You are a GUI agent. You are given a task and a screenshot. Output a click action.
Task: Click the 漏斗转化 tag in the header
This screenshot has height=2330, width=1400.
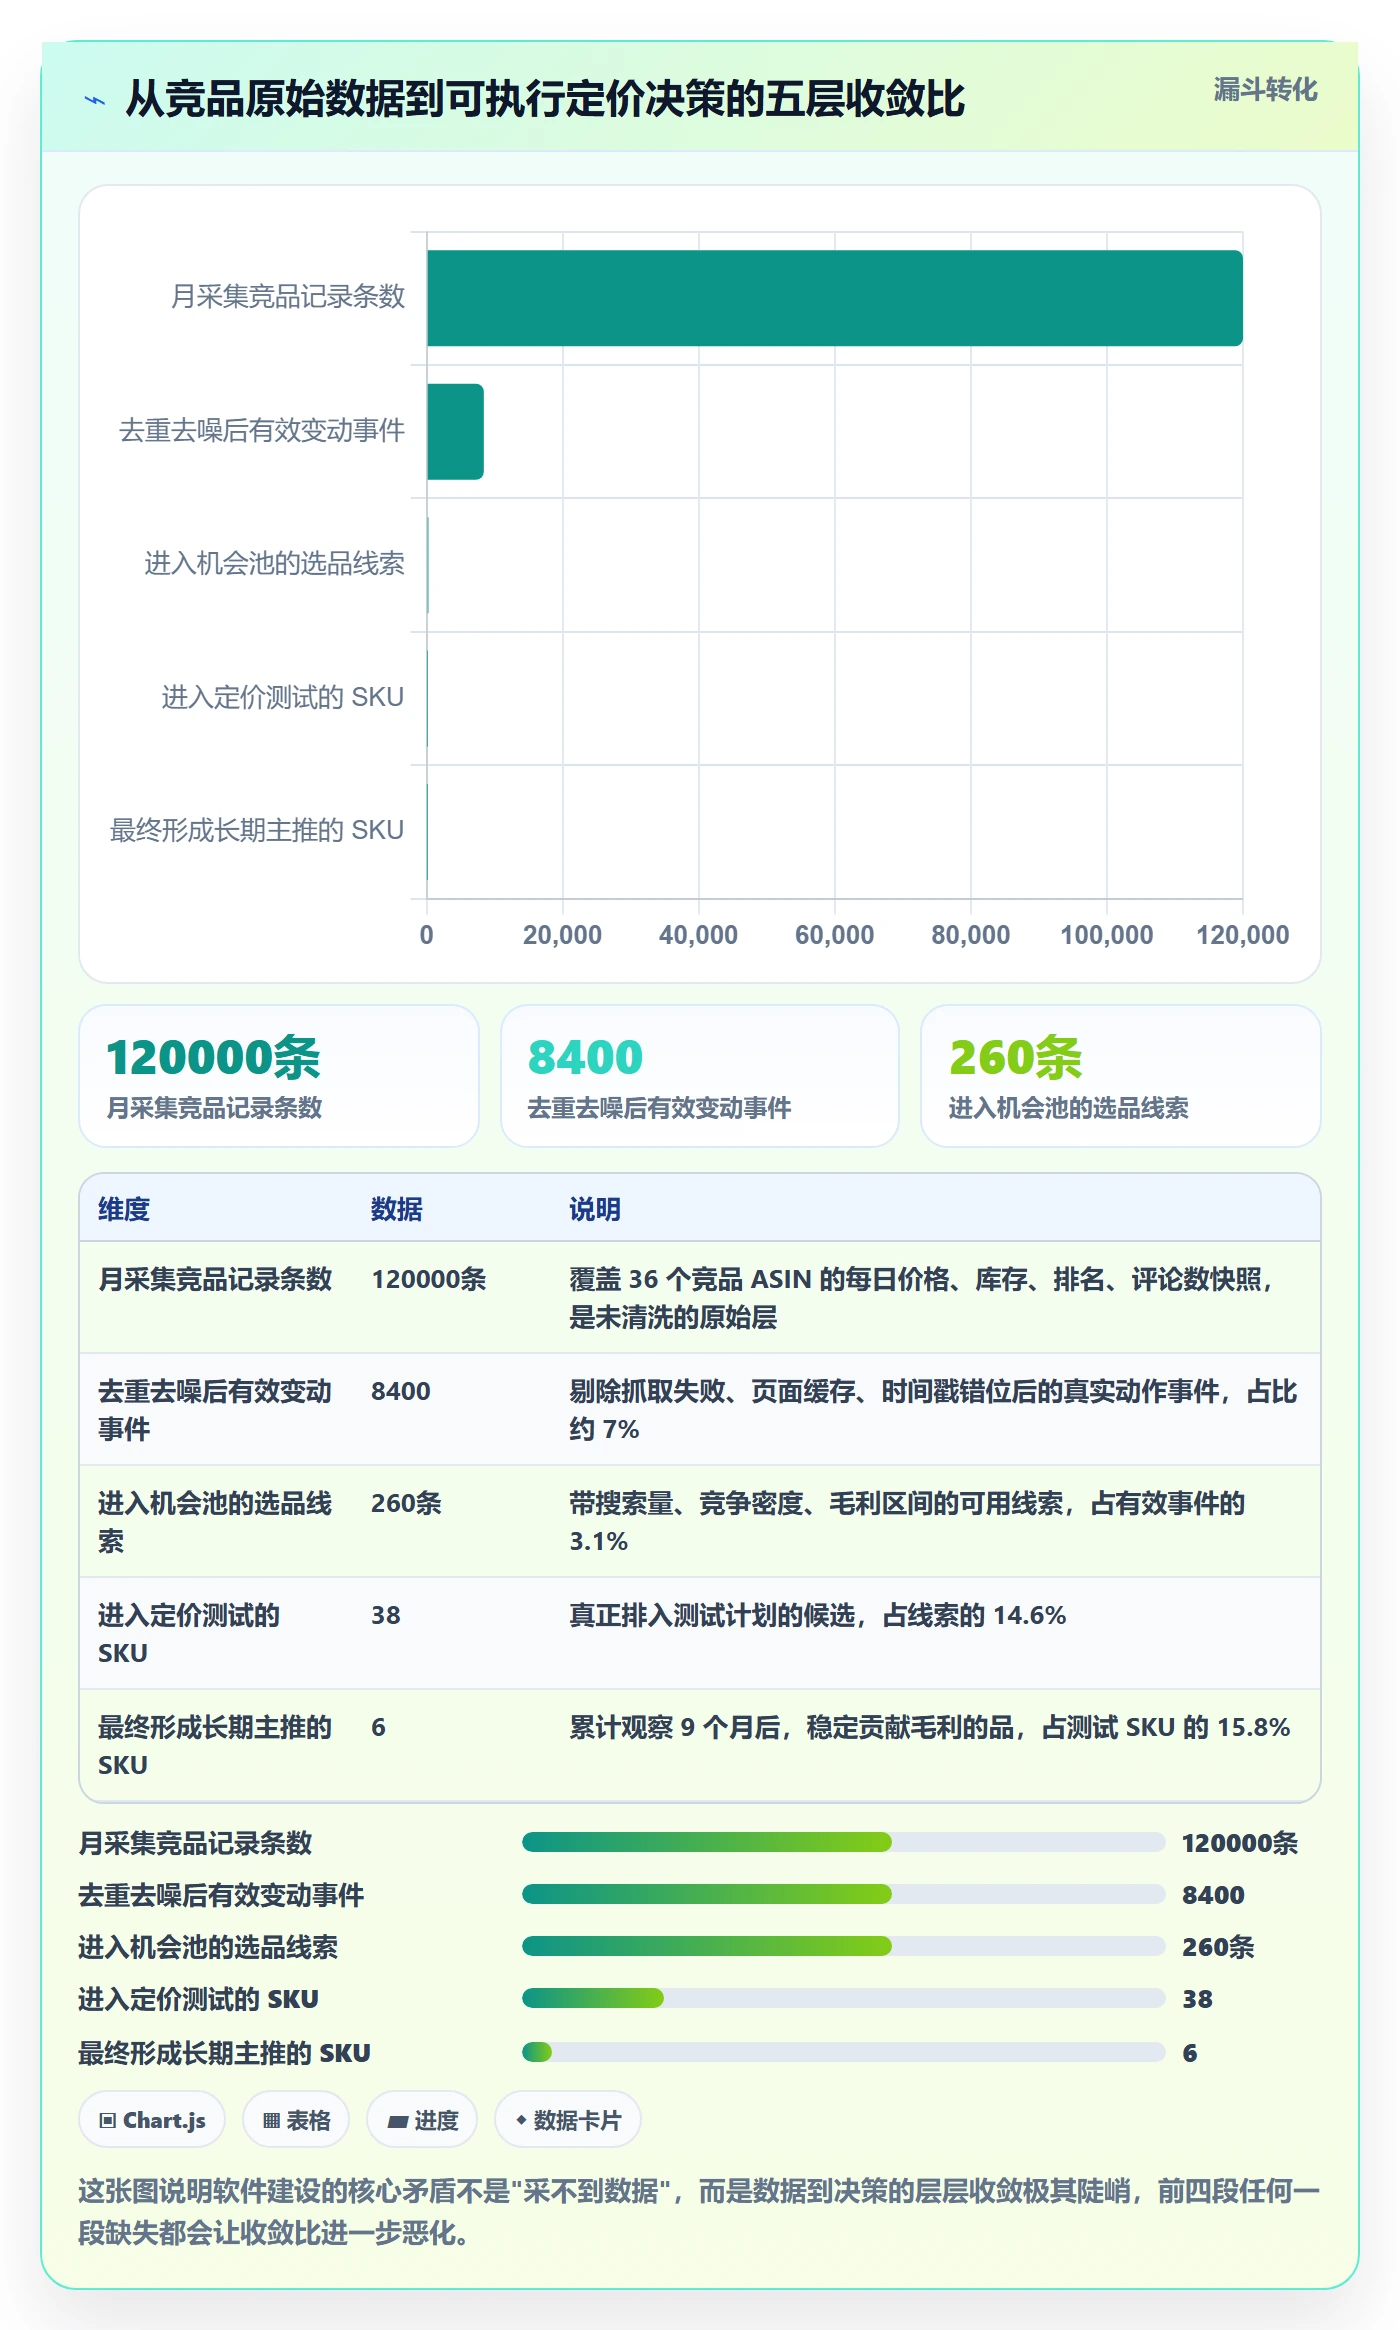(1265, 90)
